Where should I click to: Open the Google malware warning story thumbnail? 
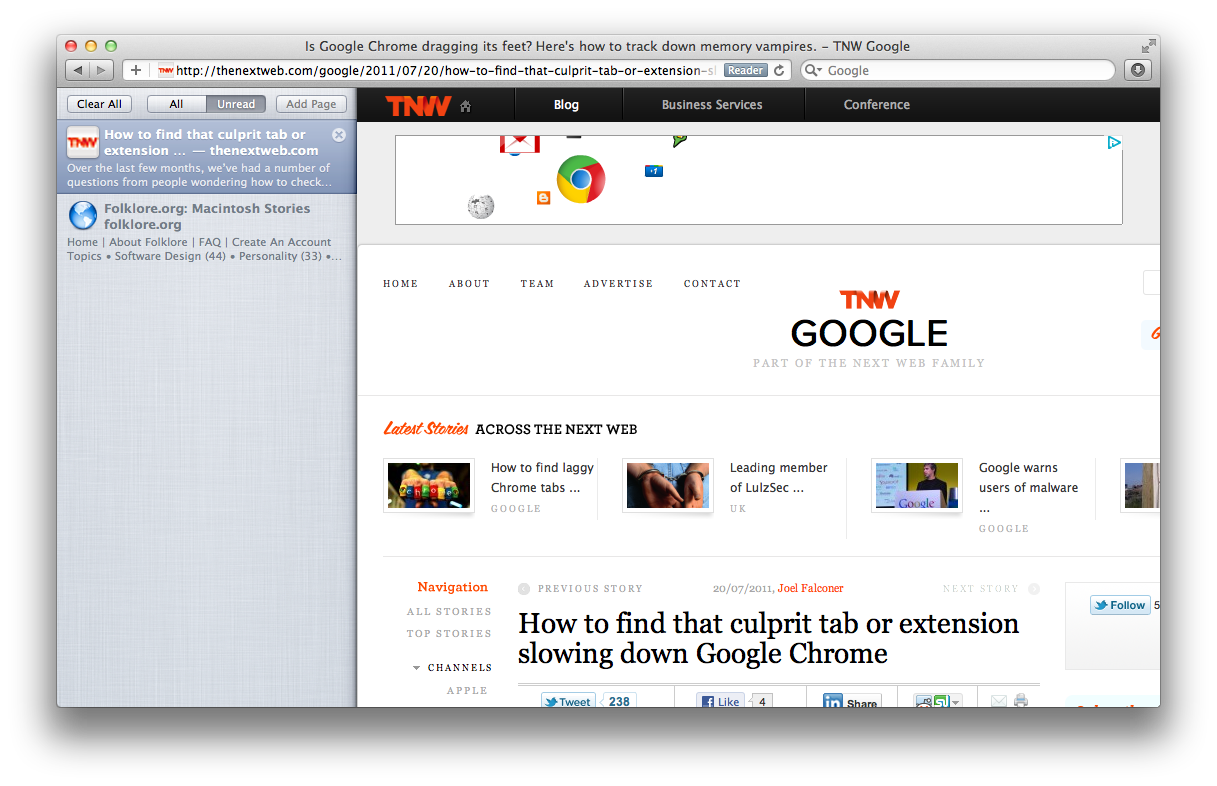tap(917, 485)
